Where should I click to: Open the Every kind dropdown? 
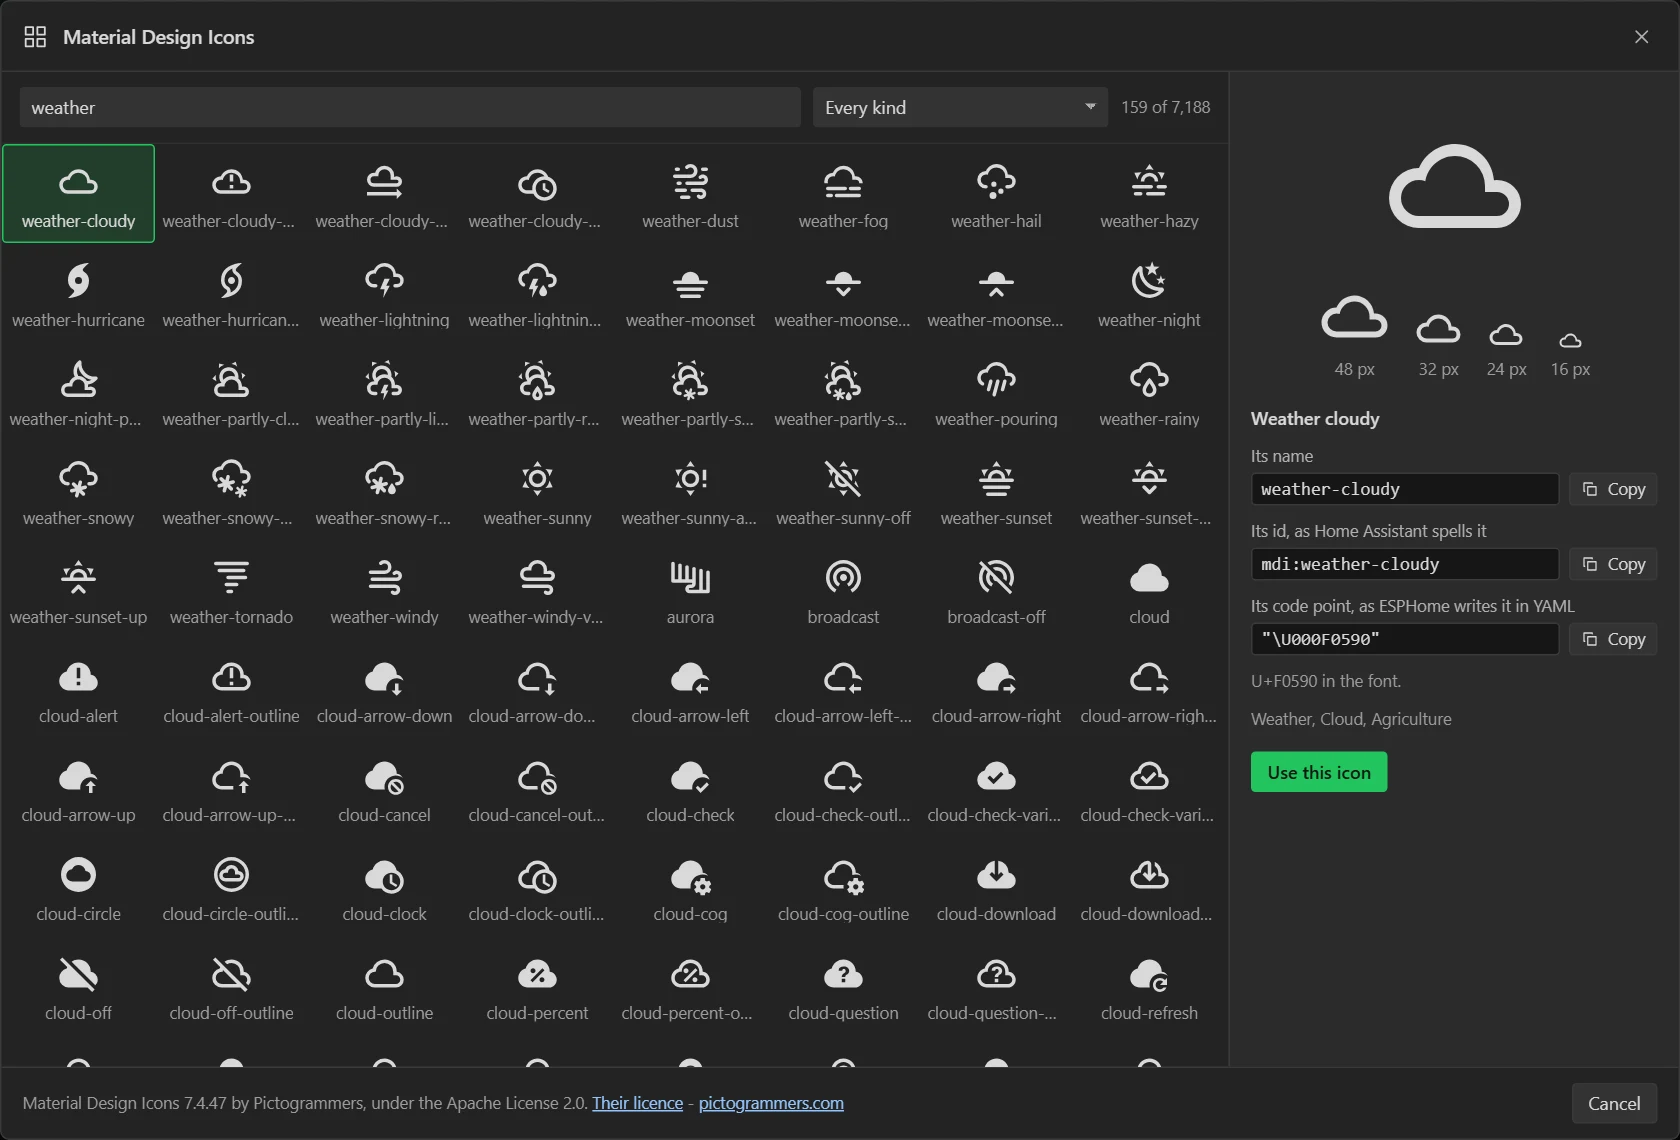[960, 107]
